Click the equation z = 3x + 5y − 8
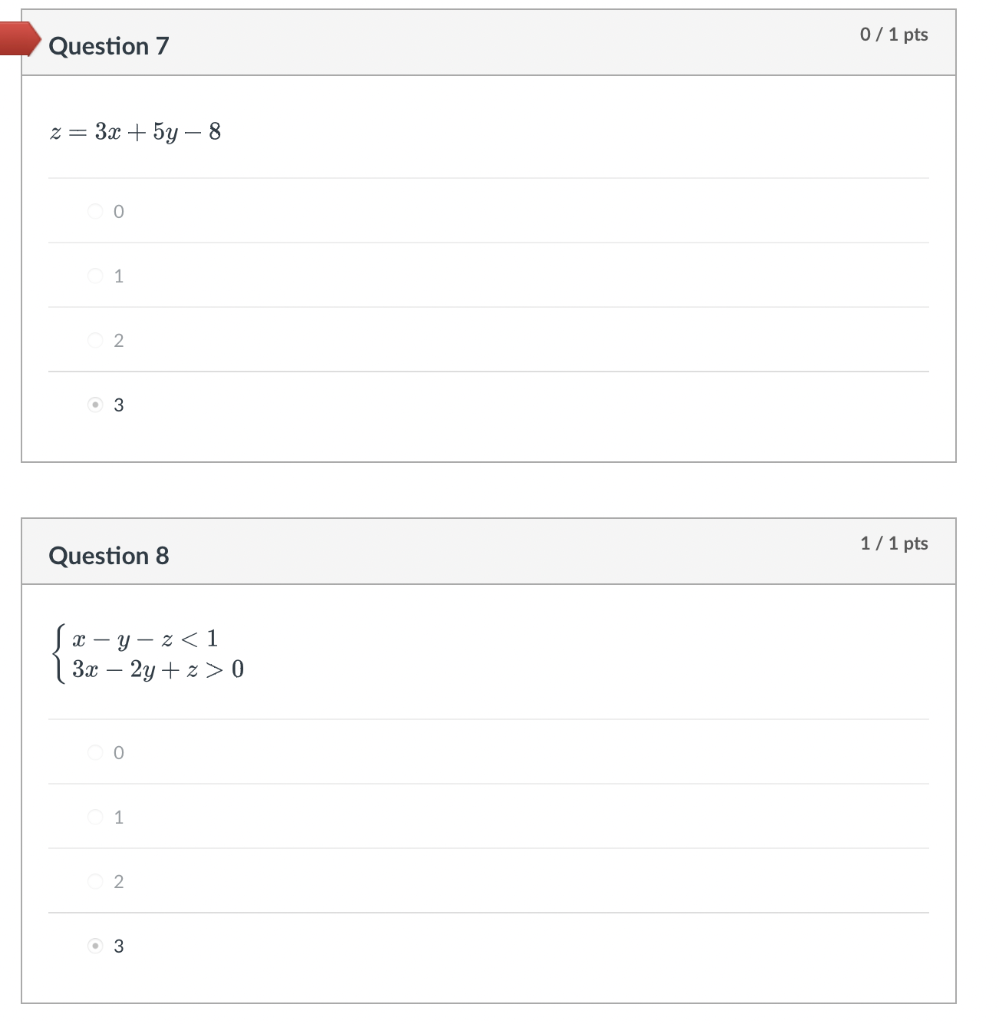 point(133,131)
